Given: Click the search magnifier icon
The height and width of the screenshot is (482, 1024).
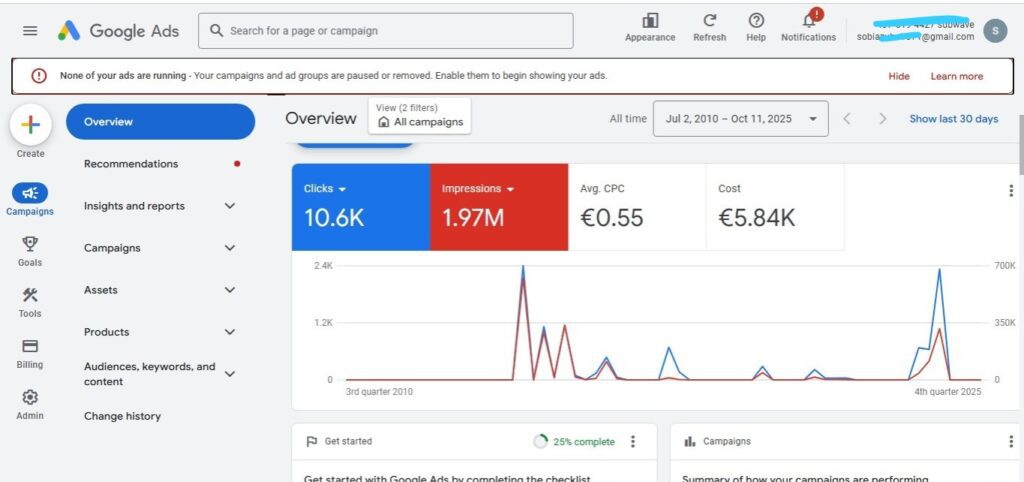Looking at the screenshot, I should click(x=216, y=31).
